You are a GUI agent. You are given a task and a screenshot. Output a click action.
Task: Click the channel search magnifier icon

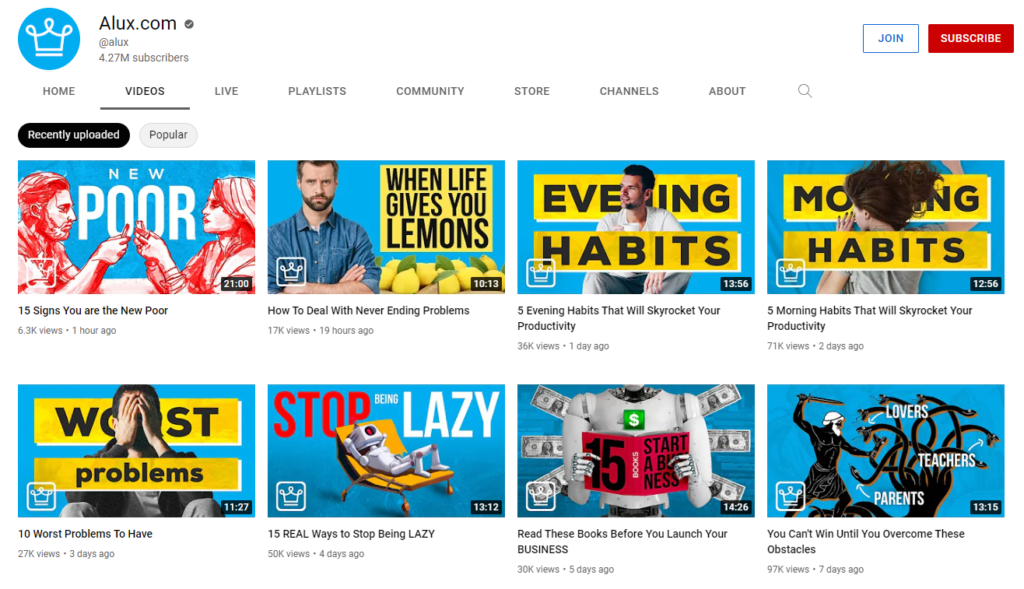pyautogui.click(x=805, y=91)
